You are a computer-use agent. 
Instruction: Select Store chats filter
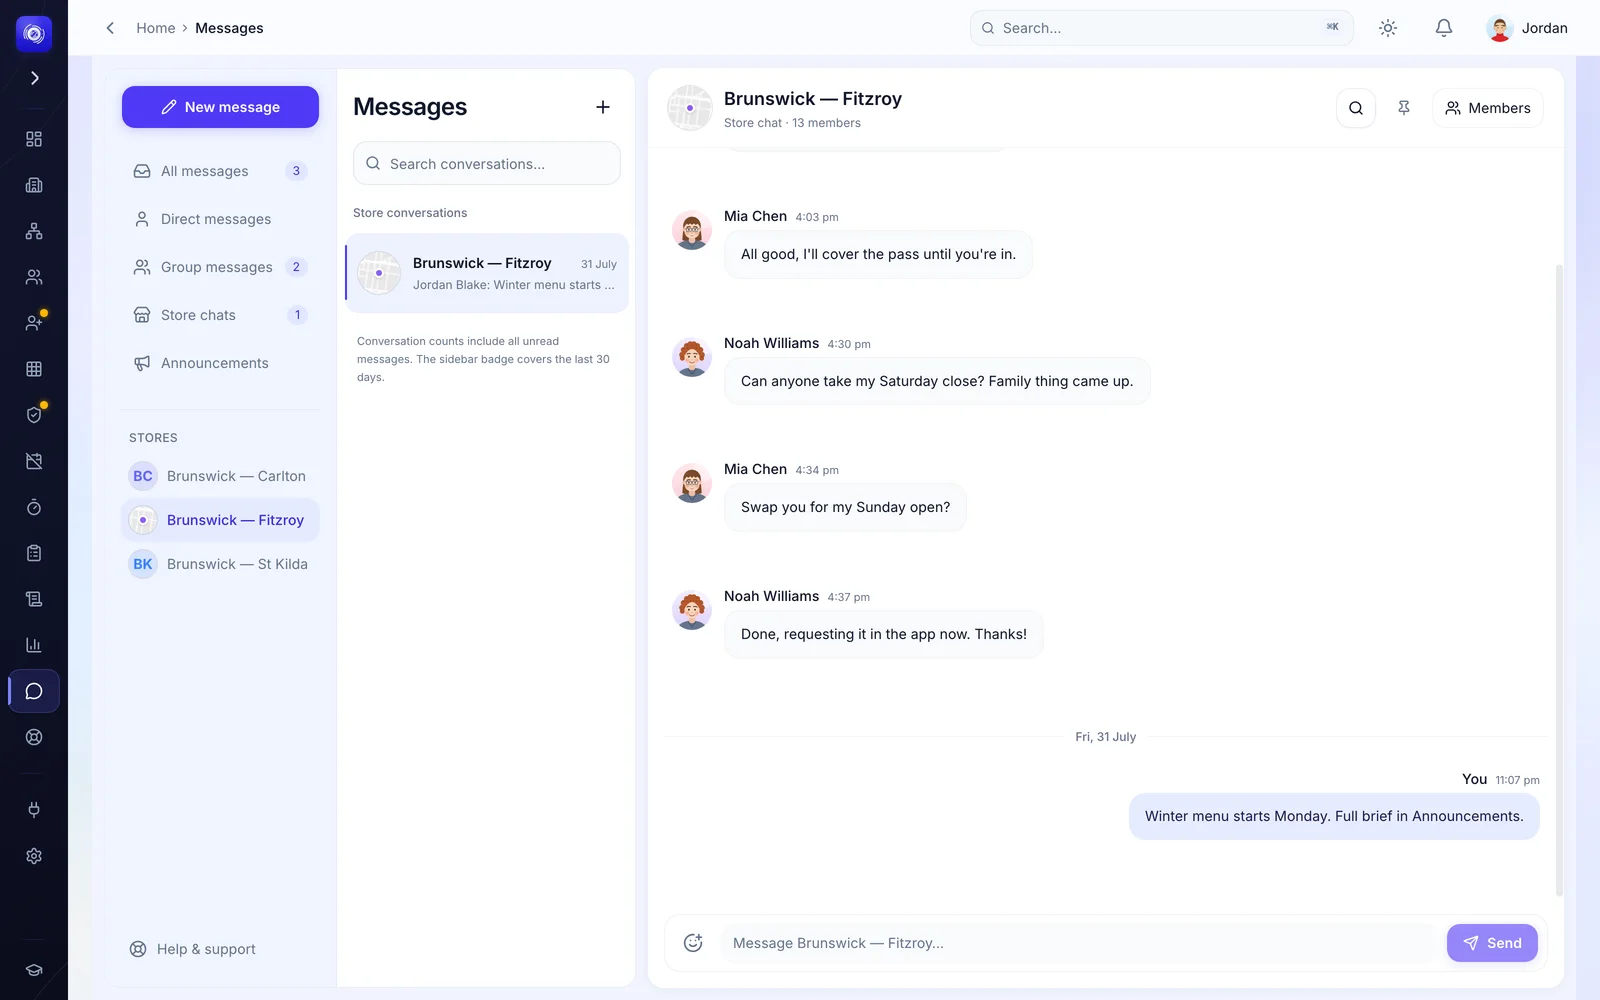coord(220,315)
